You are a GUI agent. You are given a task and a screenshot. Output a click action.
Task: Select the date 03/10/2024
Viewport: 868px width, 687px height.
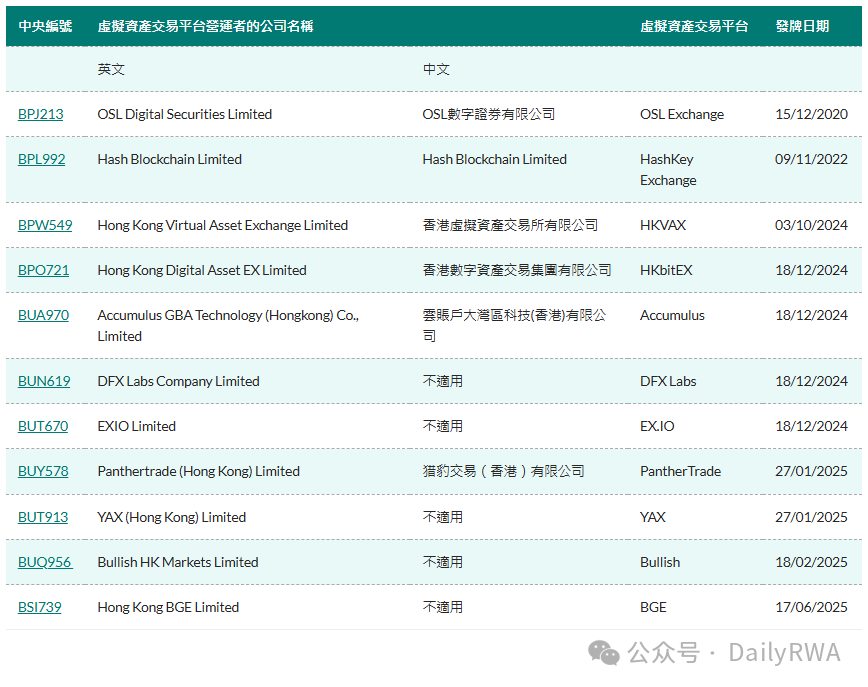pyautogui.click(x=812, y=225)
